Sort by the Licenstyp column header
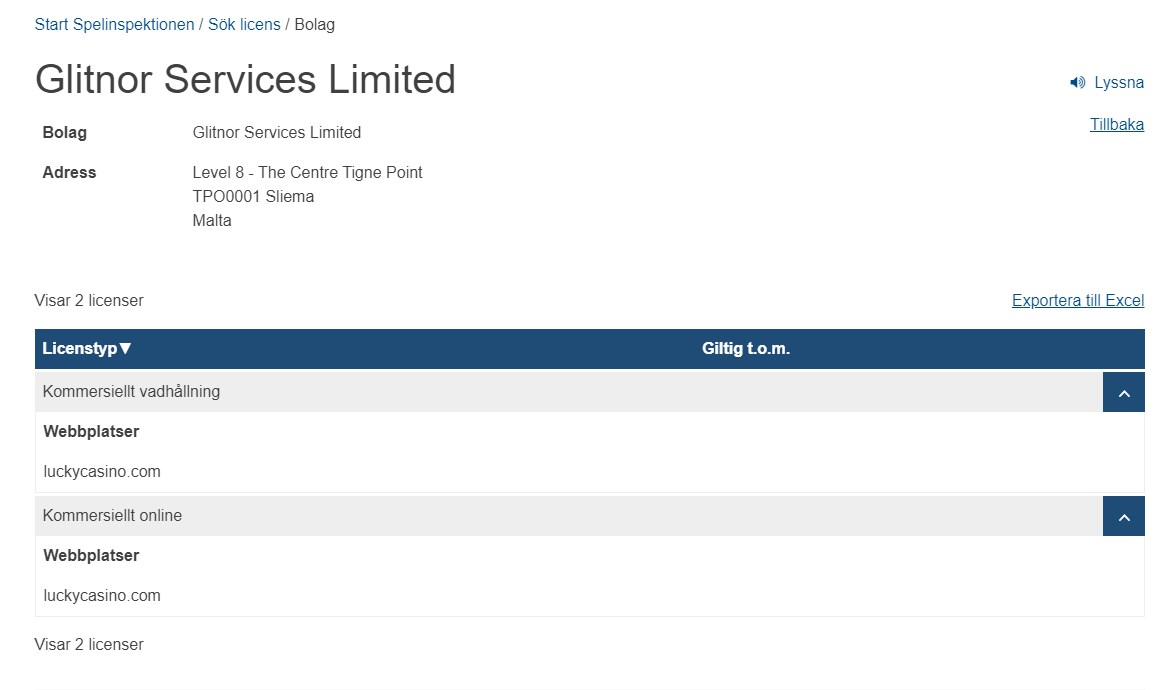The image size is (1174, 690). click(80, 349)
